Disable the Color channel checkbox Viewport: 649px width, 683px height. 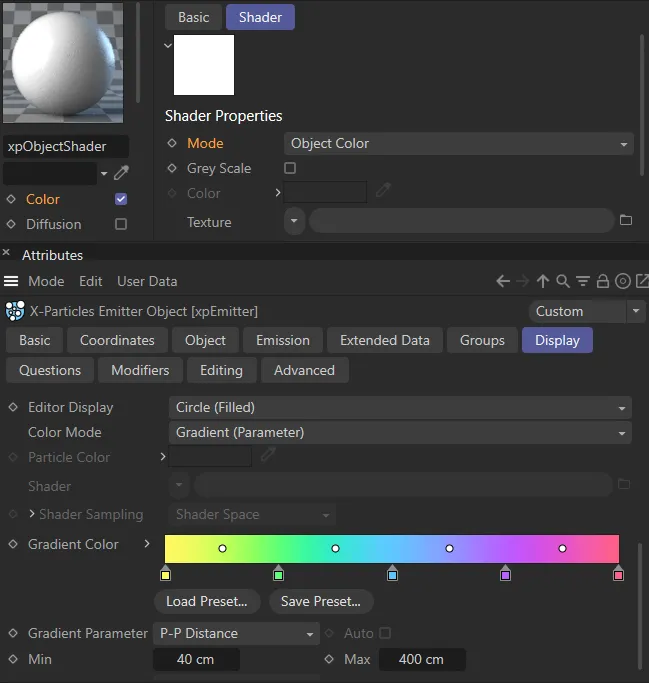point(121,199)
